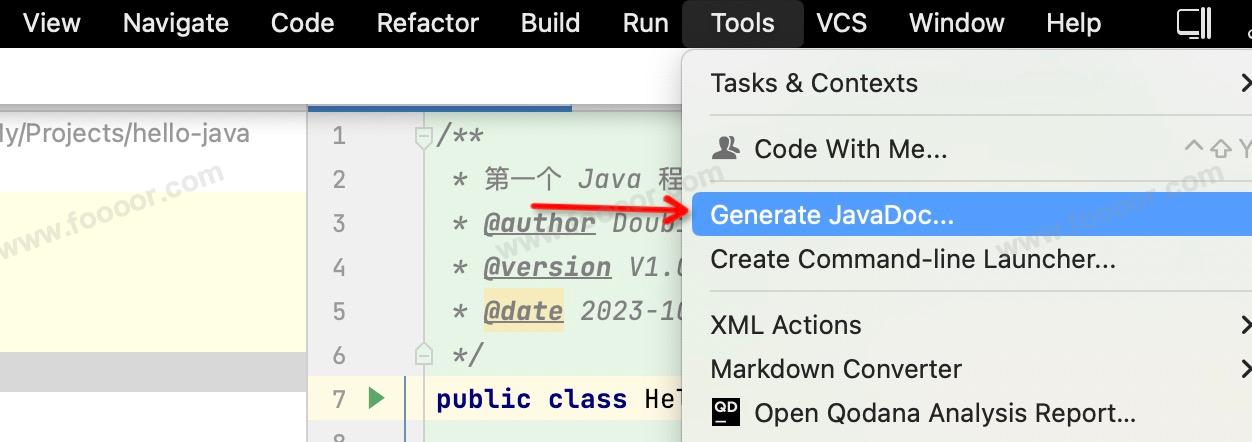Click the Code With Me people icon
Viewport: 1252px width, 442px height.
tap(725, 149)
